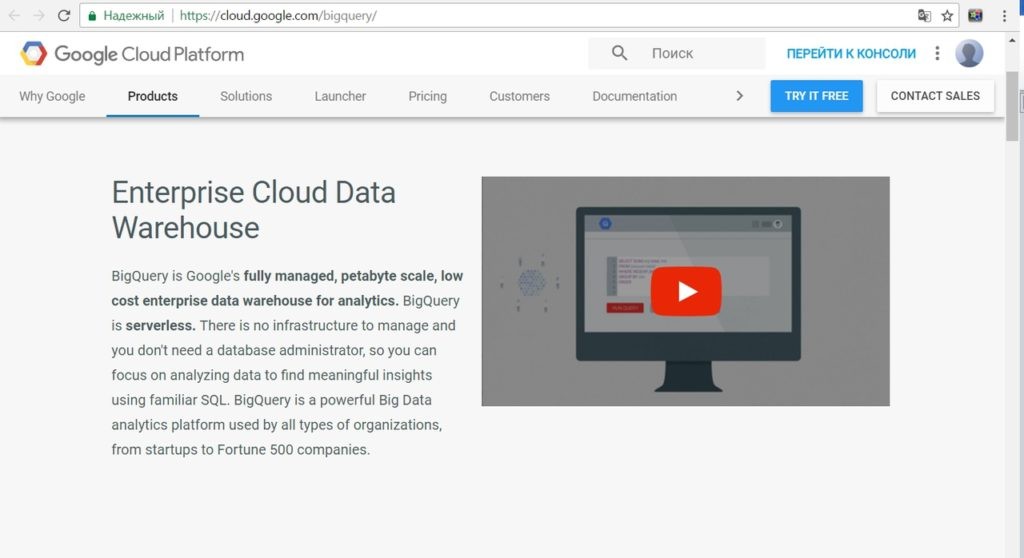Click the page vertical scrollbar thumb
This screenshot has width=1024, height=558.
[1012, 106]
